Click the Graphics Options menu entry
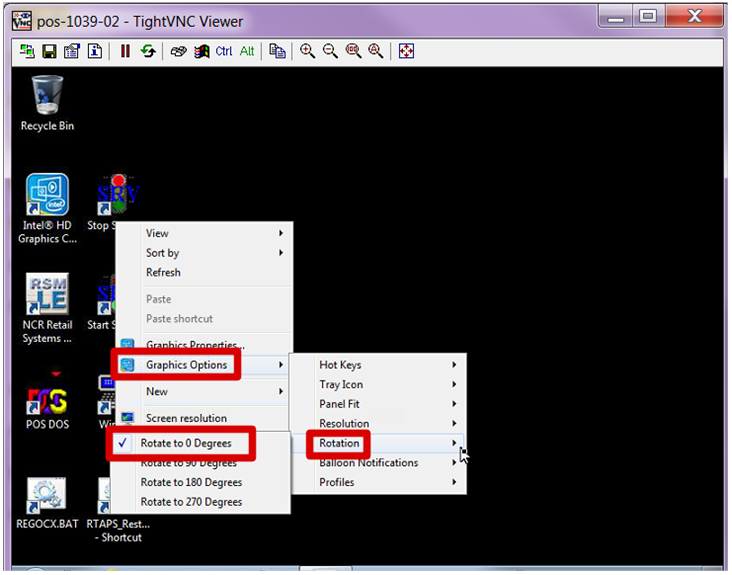The image size is (732, 575). [187, 365]
